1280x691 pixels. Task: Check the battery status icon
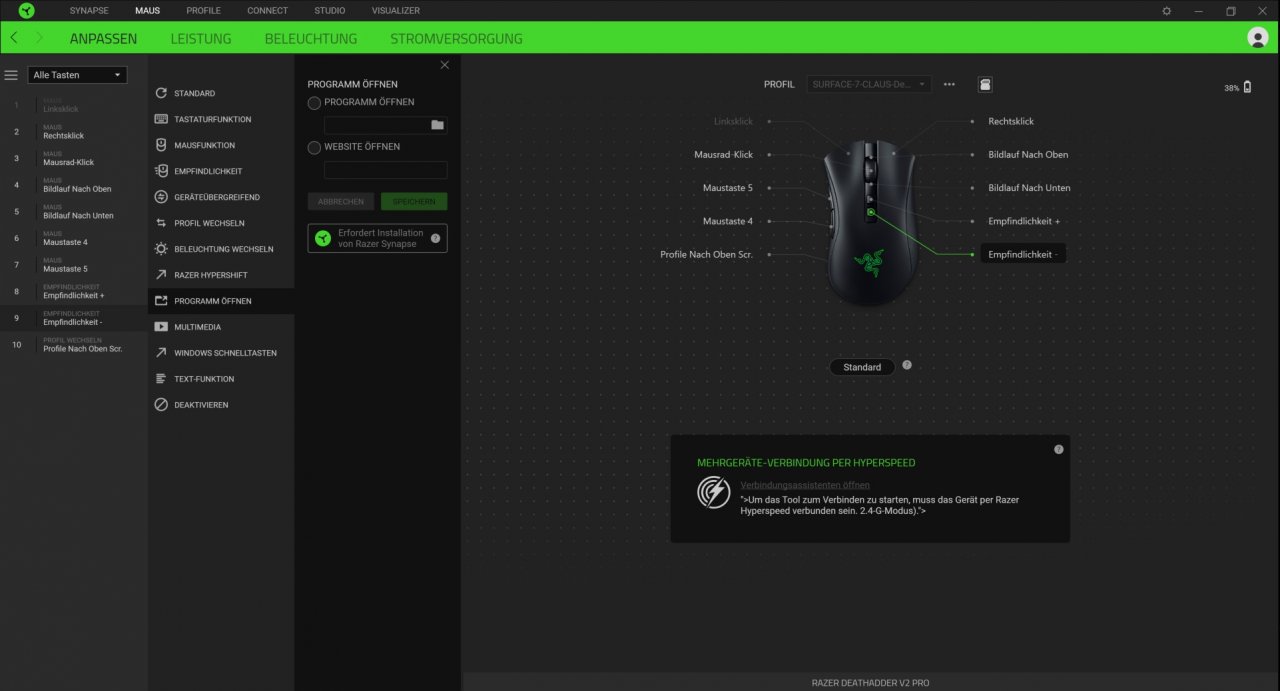1247,87
